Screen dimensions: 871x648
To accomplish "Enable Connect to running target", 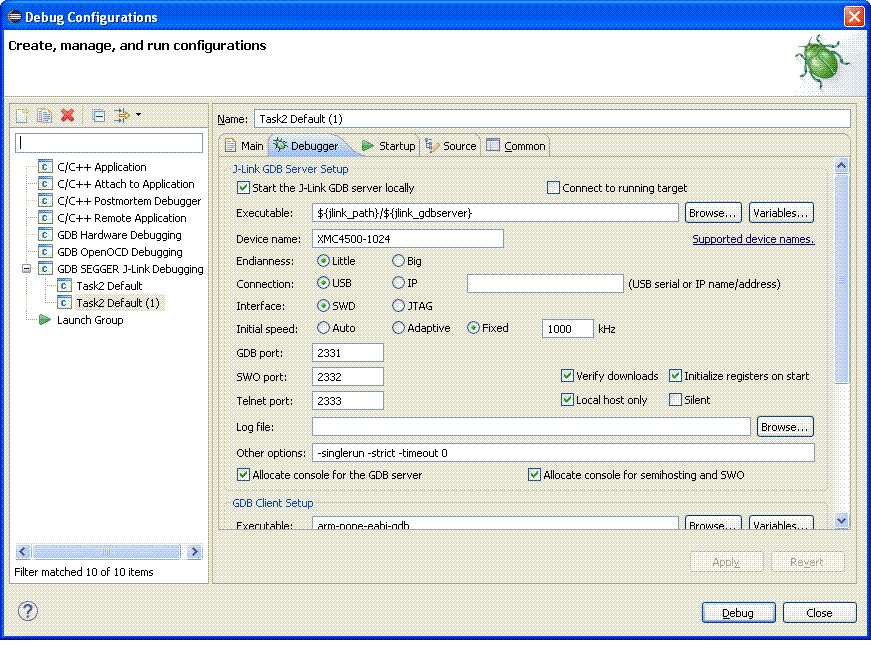I will (553, 188).
